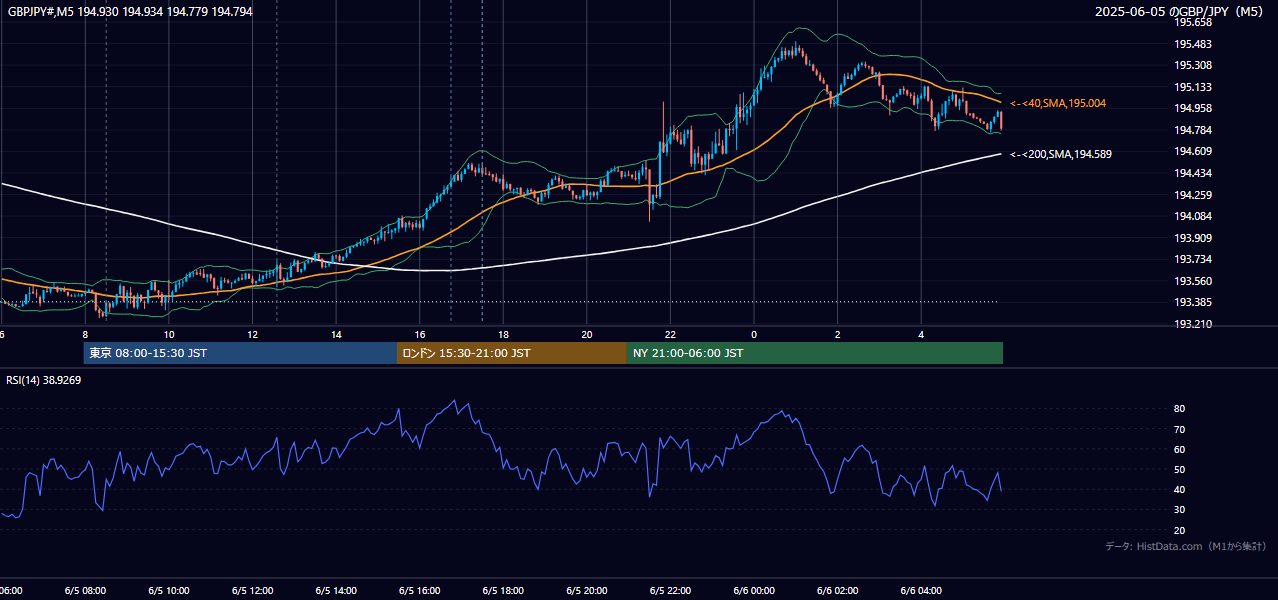Click the 40 SMA label reading 195.004
This screenshot has height=600, width=1278.
tap(1058, 103)
